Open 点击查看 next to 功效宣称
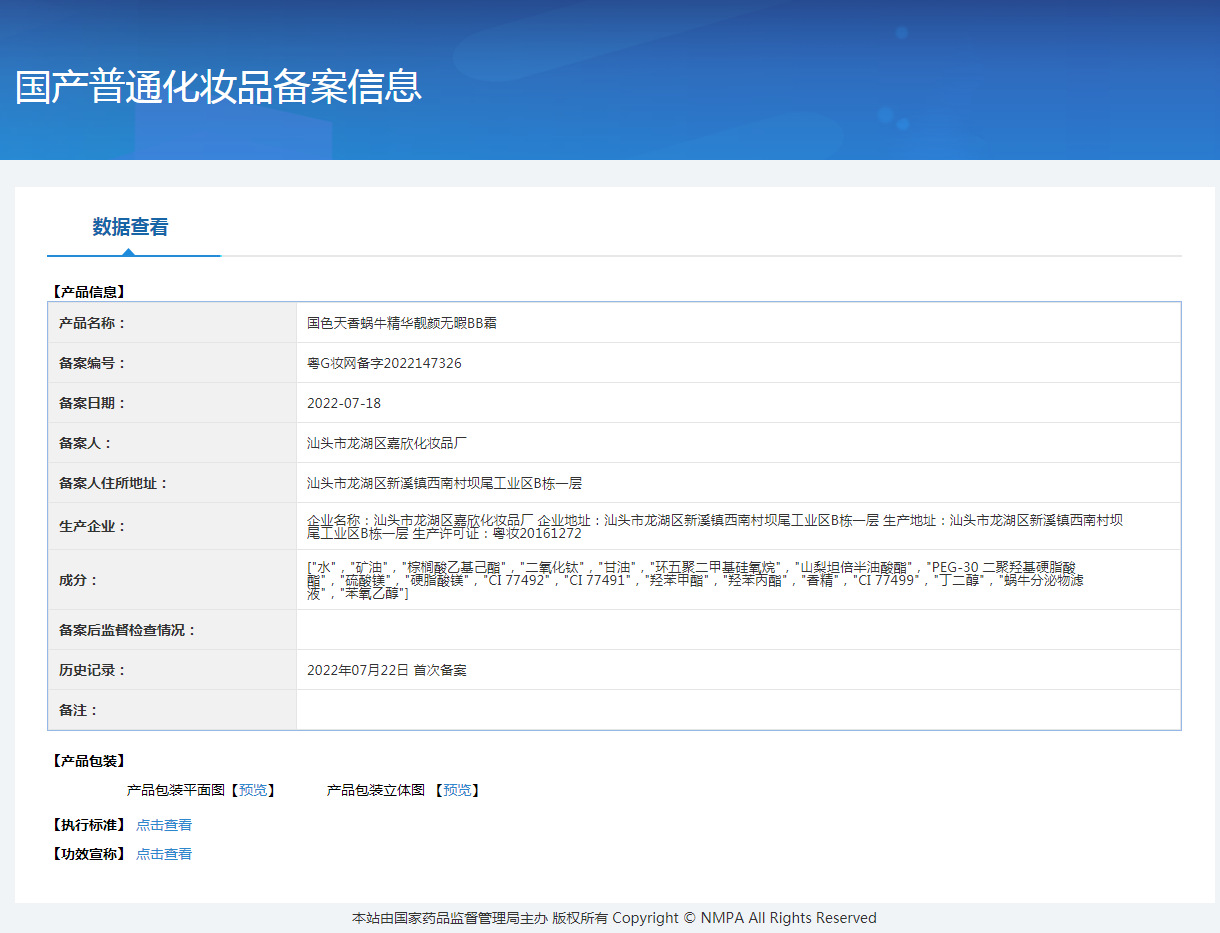The image size is (1220, 933). click(164, 854)
